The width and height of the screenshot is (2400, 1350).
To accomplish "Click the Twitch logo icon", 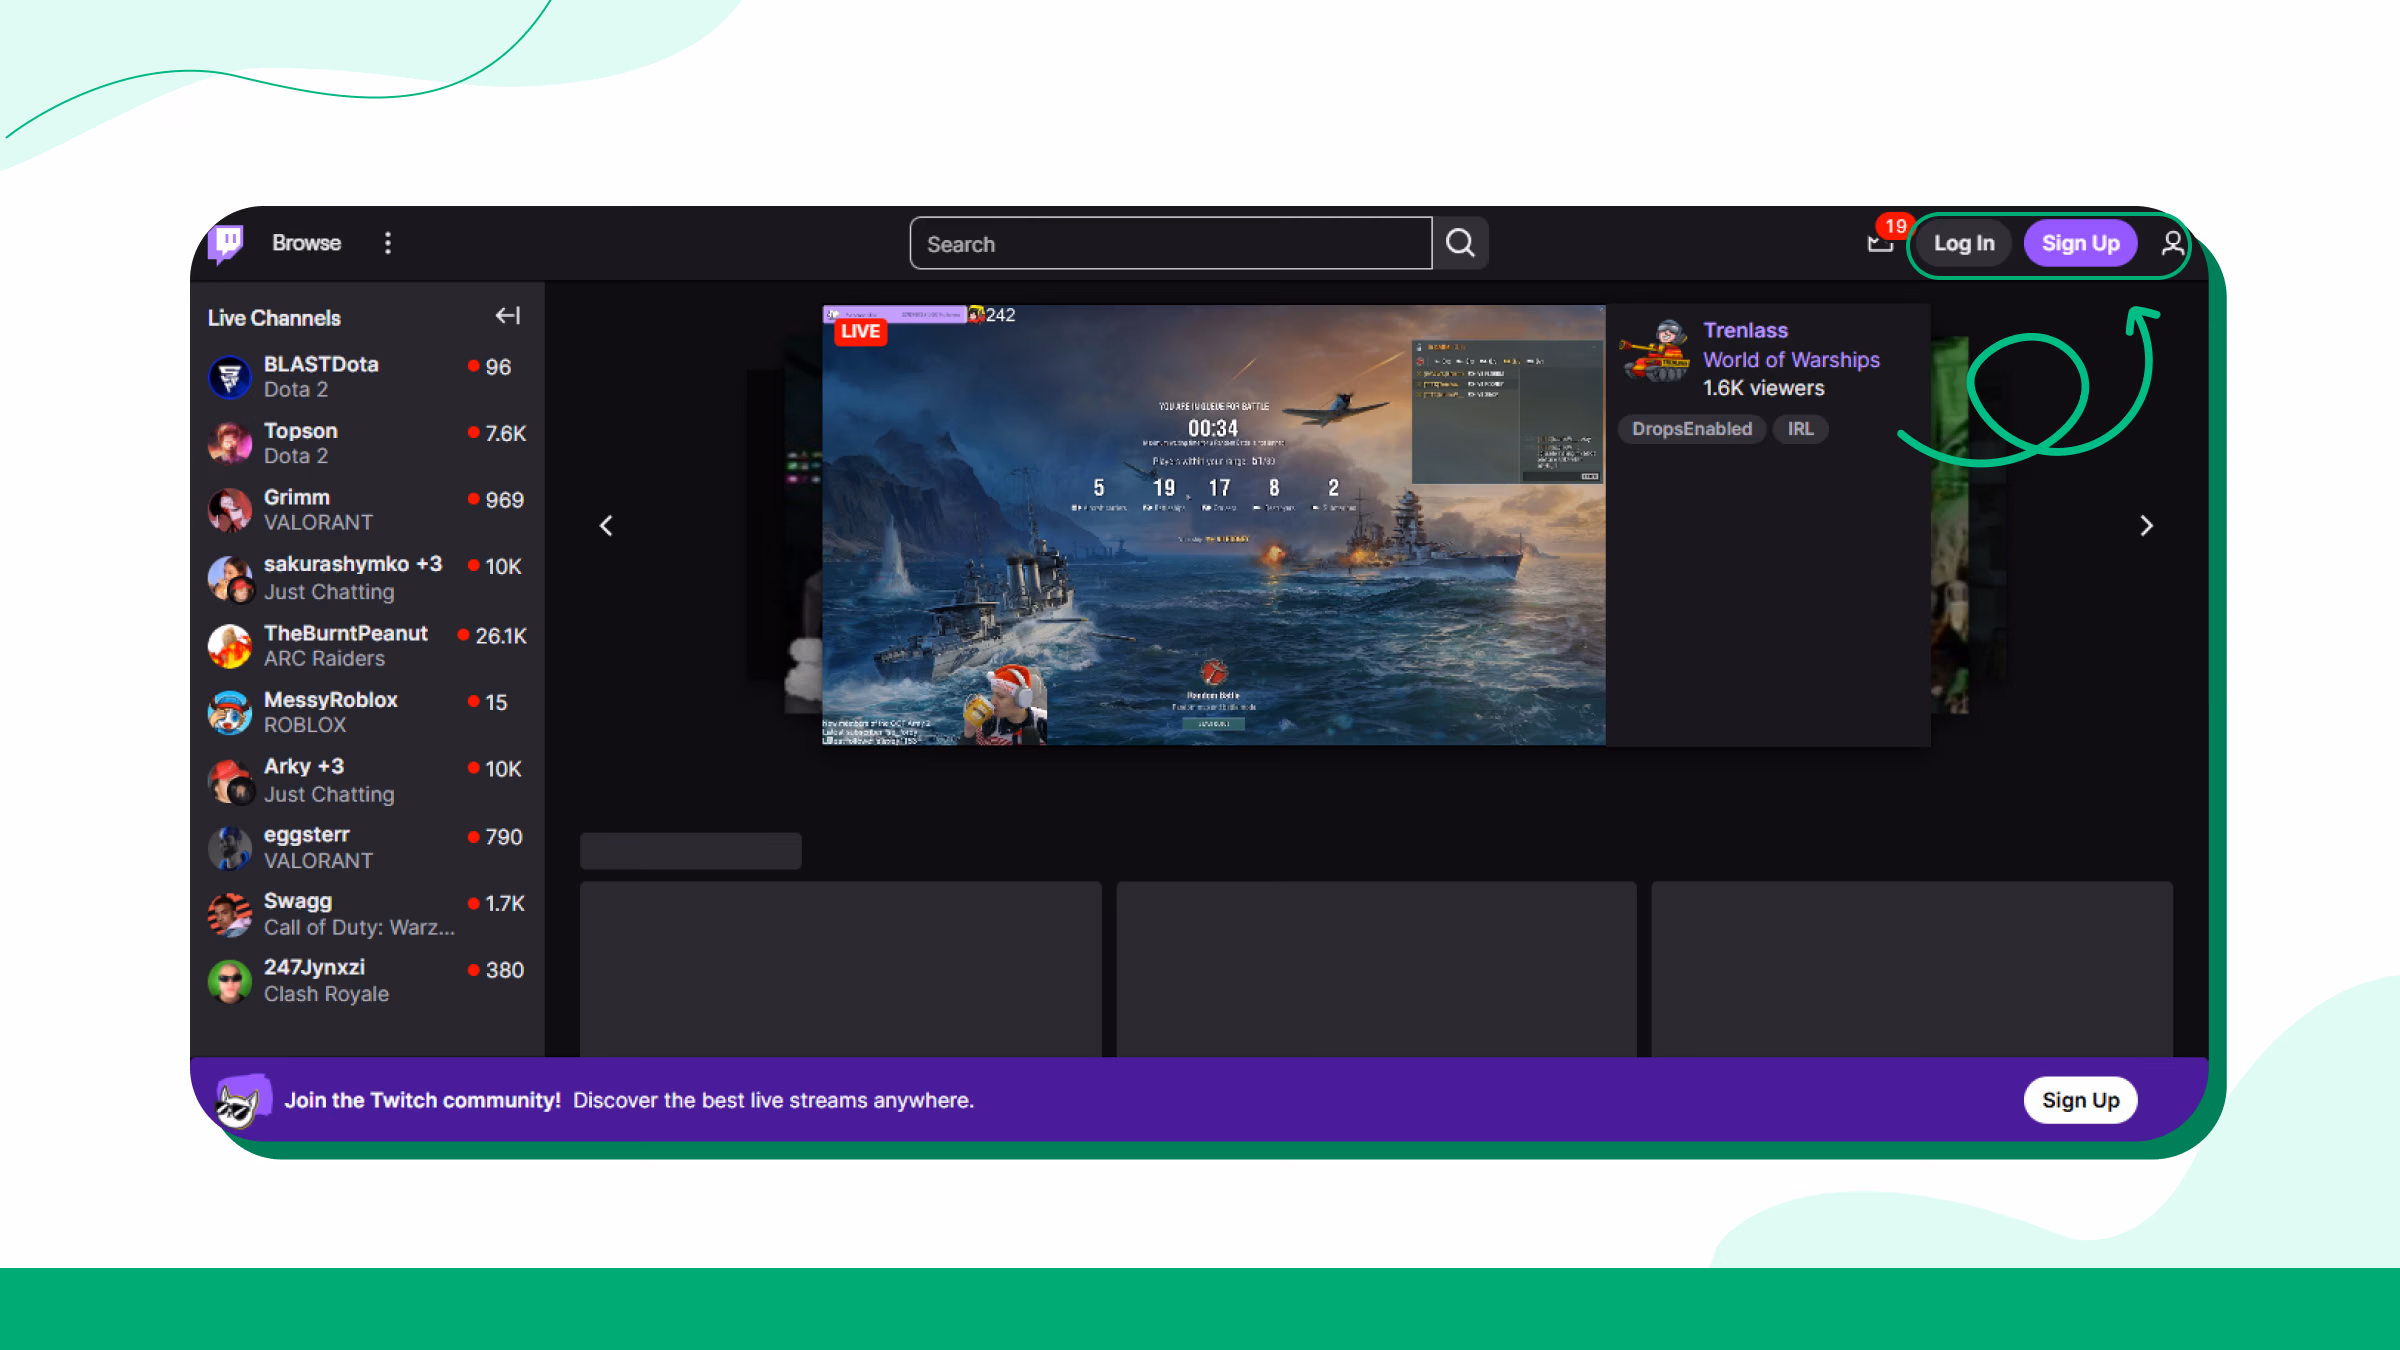I will [x=227, y=242].
